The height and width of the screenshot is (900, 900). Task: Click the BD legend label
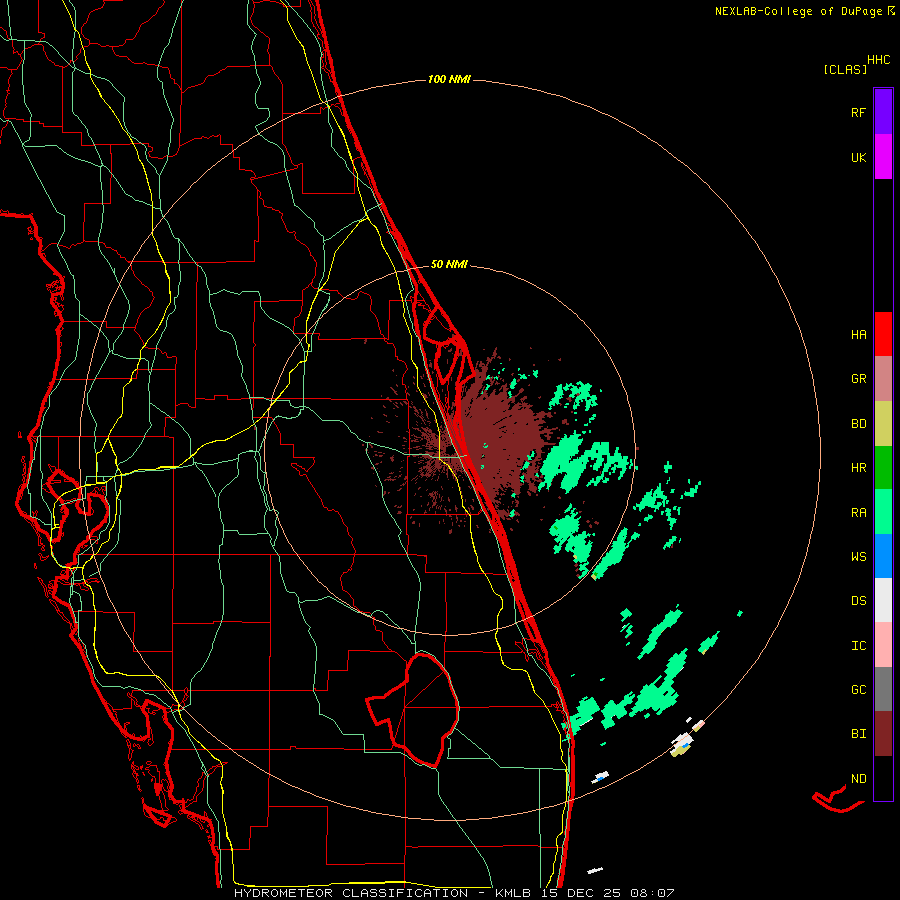click(858, 424)
